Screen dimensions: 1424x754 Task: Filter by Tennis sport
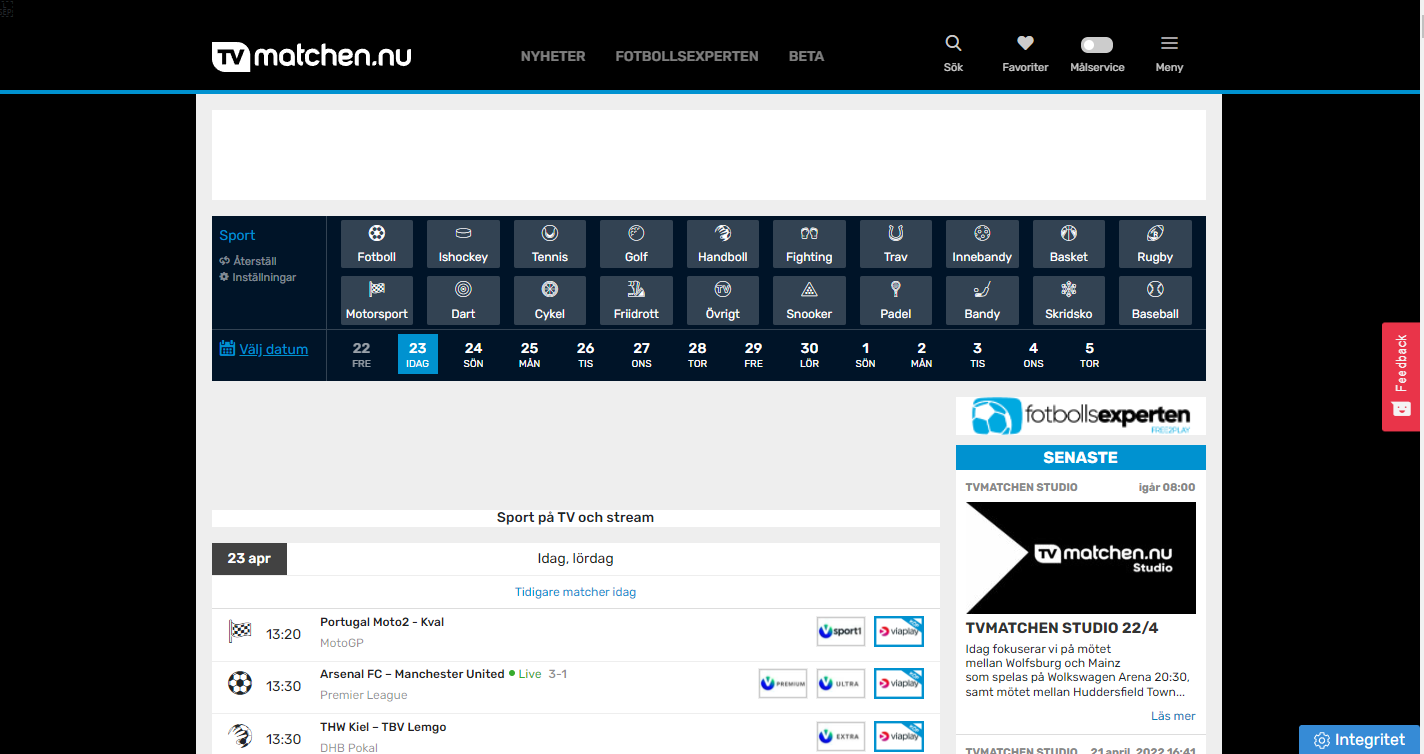point(550,244)
